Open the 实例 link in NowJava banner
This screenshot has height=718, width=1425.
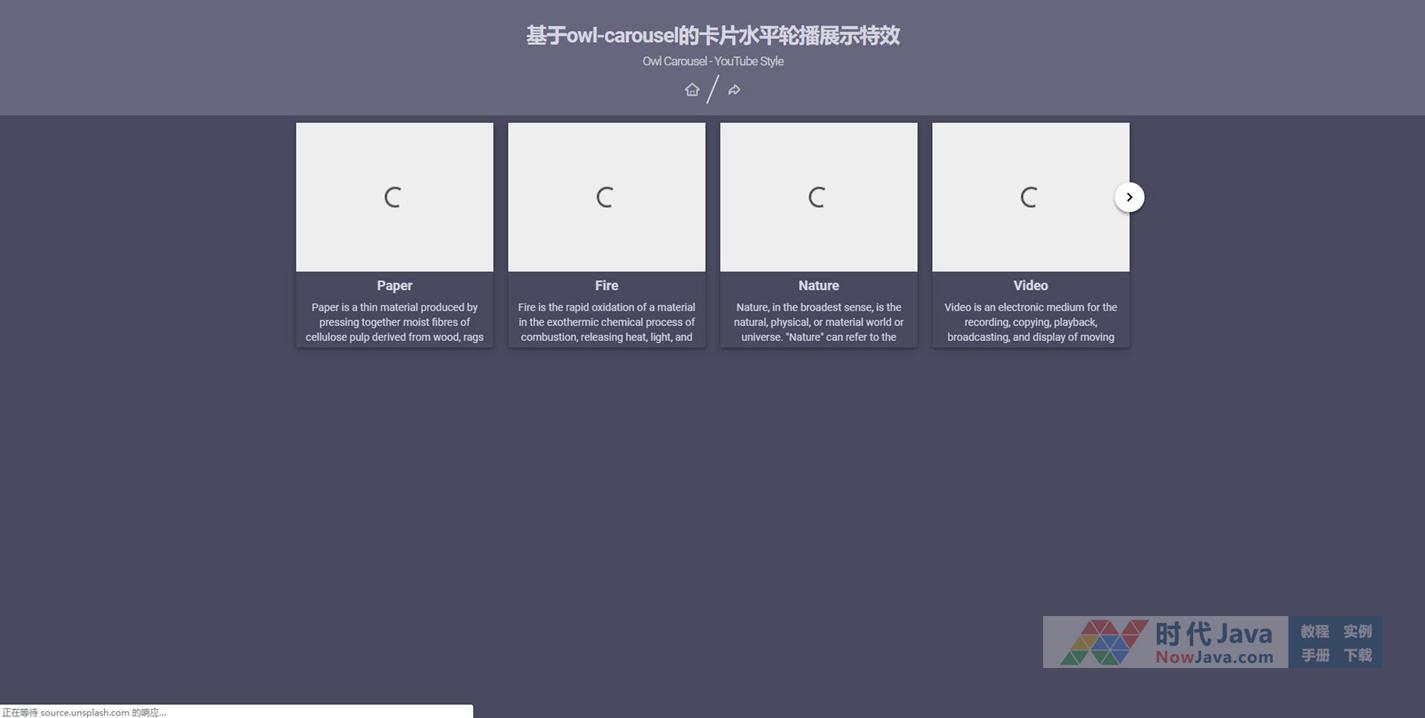pos(1357,631)
